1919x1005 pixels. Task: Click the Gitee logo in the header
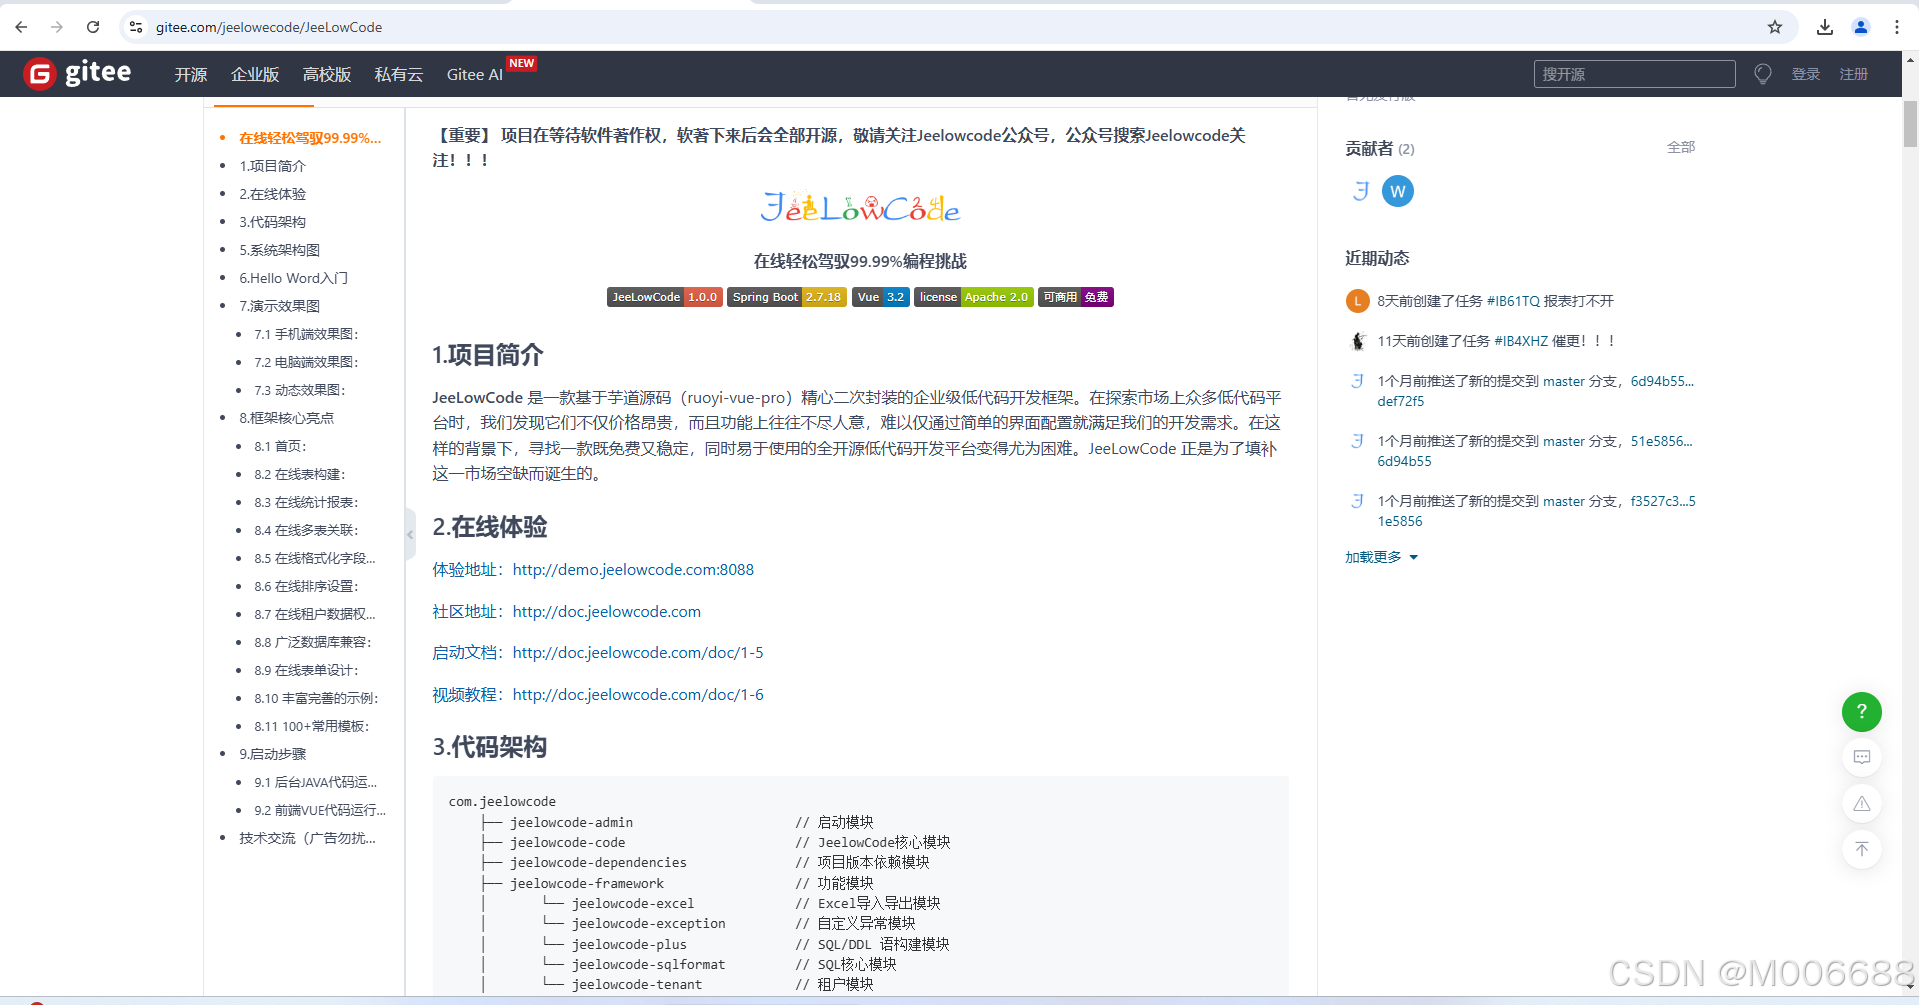78,73
